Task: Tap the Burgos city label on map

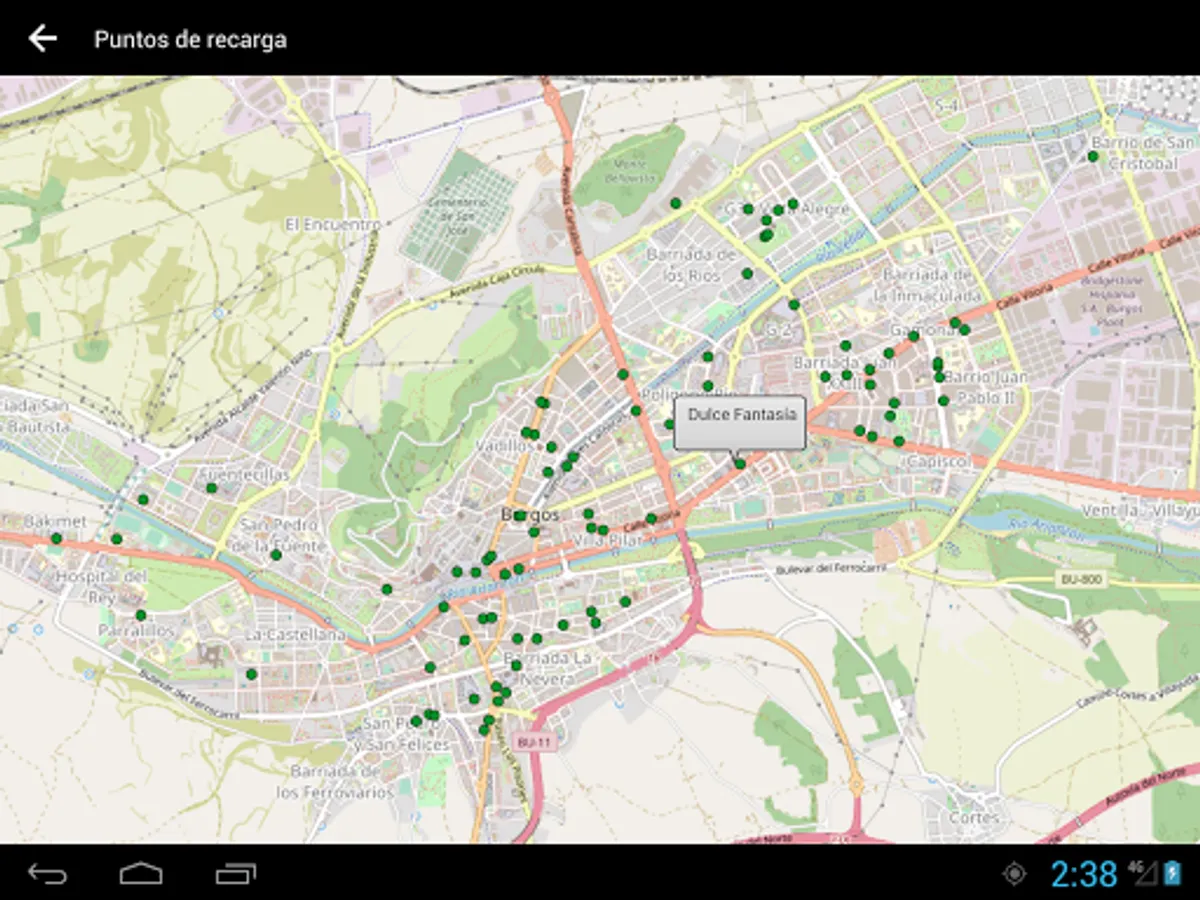Action: click(529, 514)
